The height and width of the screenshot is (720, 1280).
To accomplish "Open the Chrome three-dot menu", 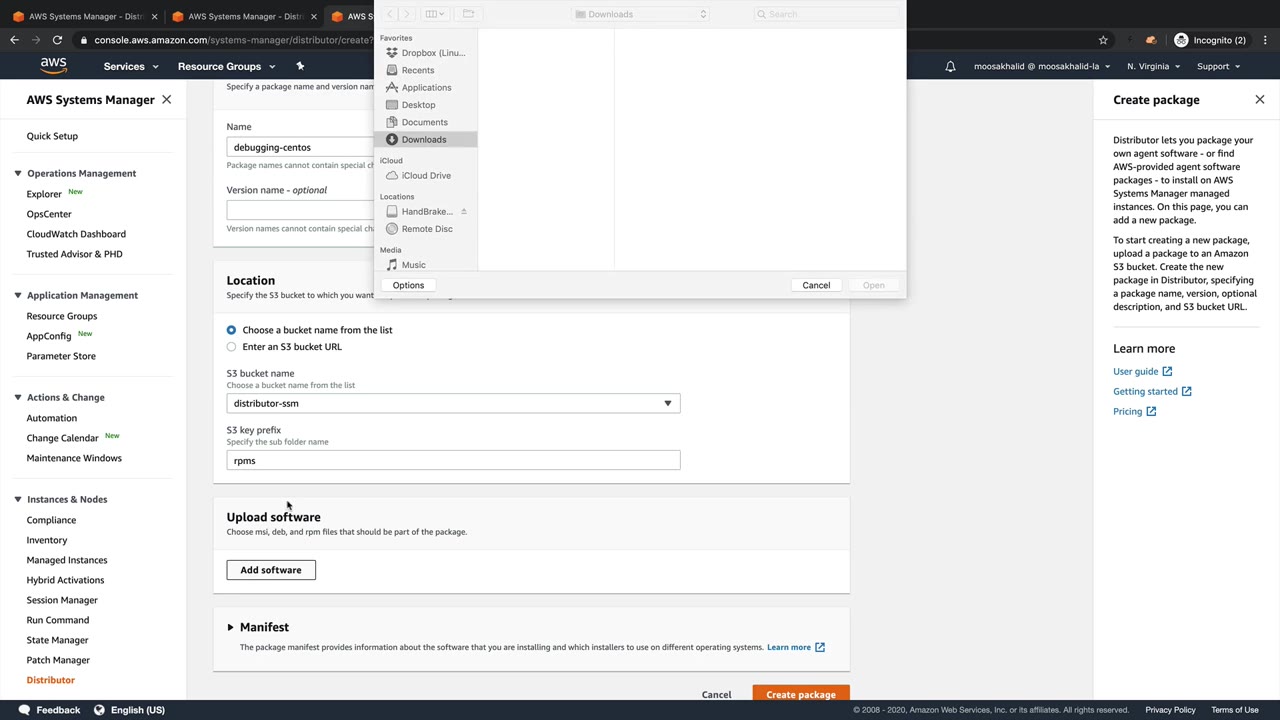I will click(1265, 40).
